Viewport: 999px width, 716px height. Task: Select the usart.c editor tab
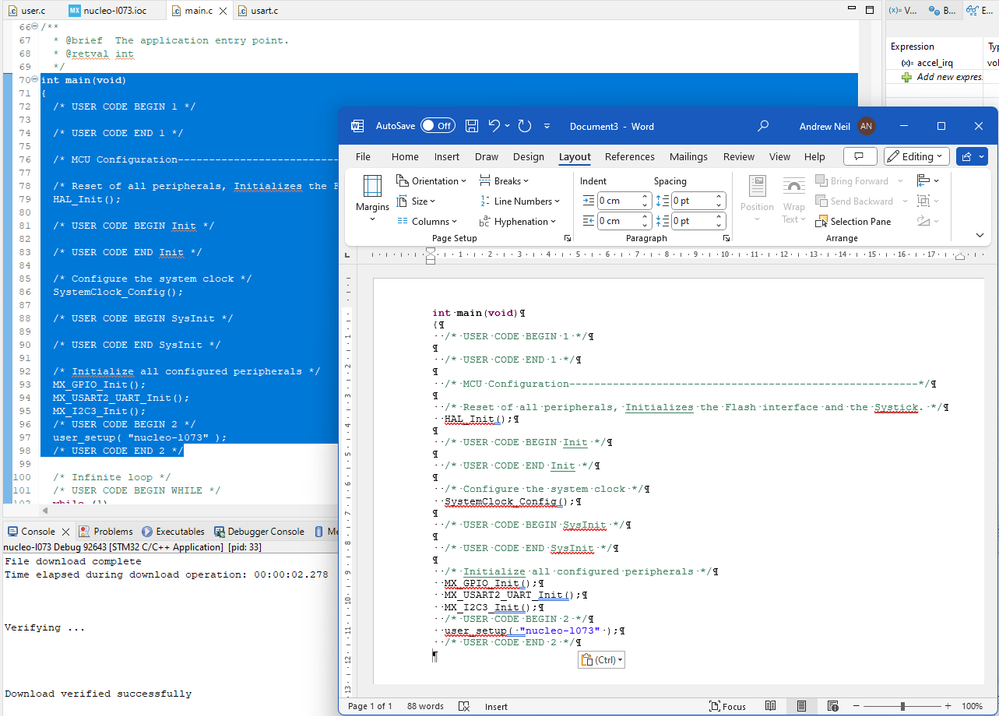tap(264, 10)
